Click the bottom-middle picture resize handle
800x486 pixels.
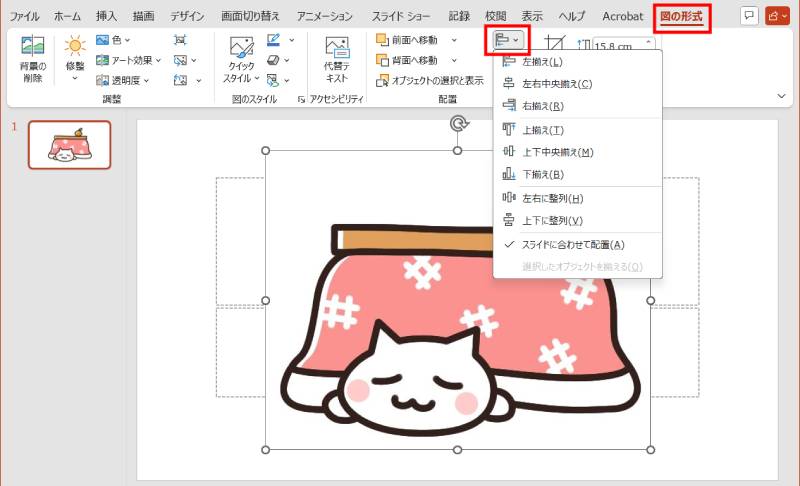458,450
